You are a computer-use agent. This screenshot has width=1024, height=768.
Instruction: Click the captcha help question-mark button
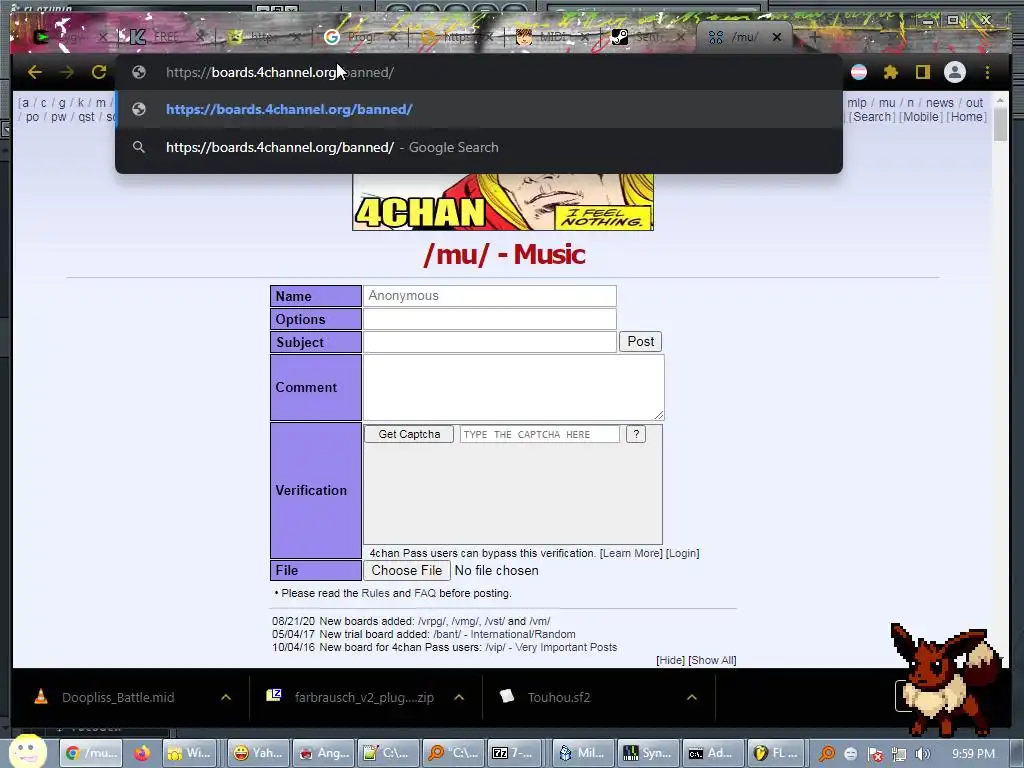pos(635,434)
